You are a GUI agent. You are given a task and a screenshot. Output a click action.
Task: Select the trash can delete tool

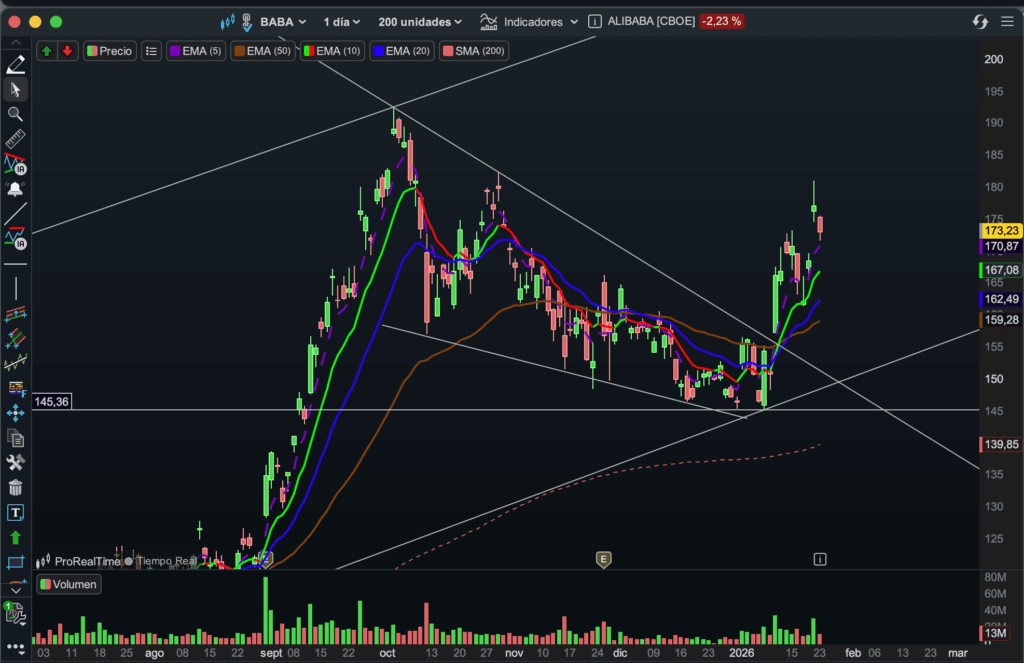point(16,488)
